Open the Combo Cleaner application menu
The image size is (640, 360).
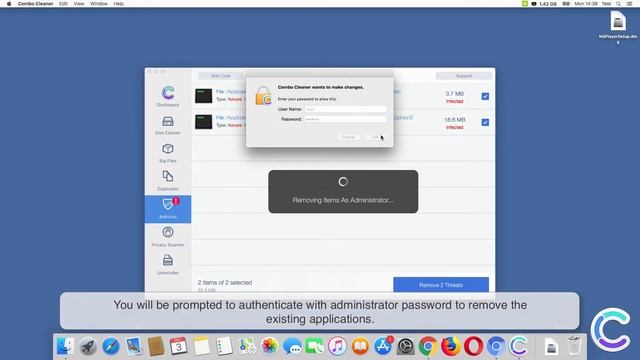36,4
